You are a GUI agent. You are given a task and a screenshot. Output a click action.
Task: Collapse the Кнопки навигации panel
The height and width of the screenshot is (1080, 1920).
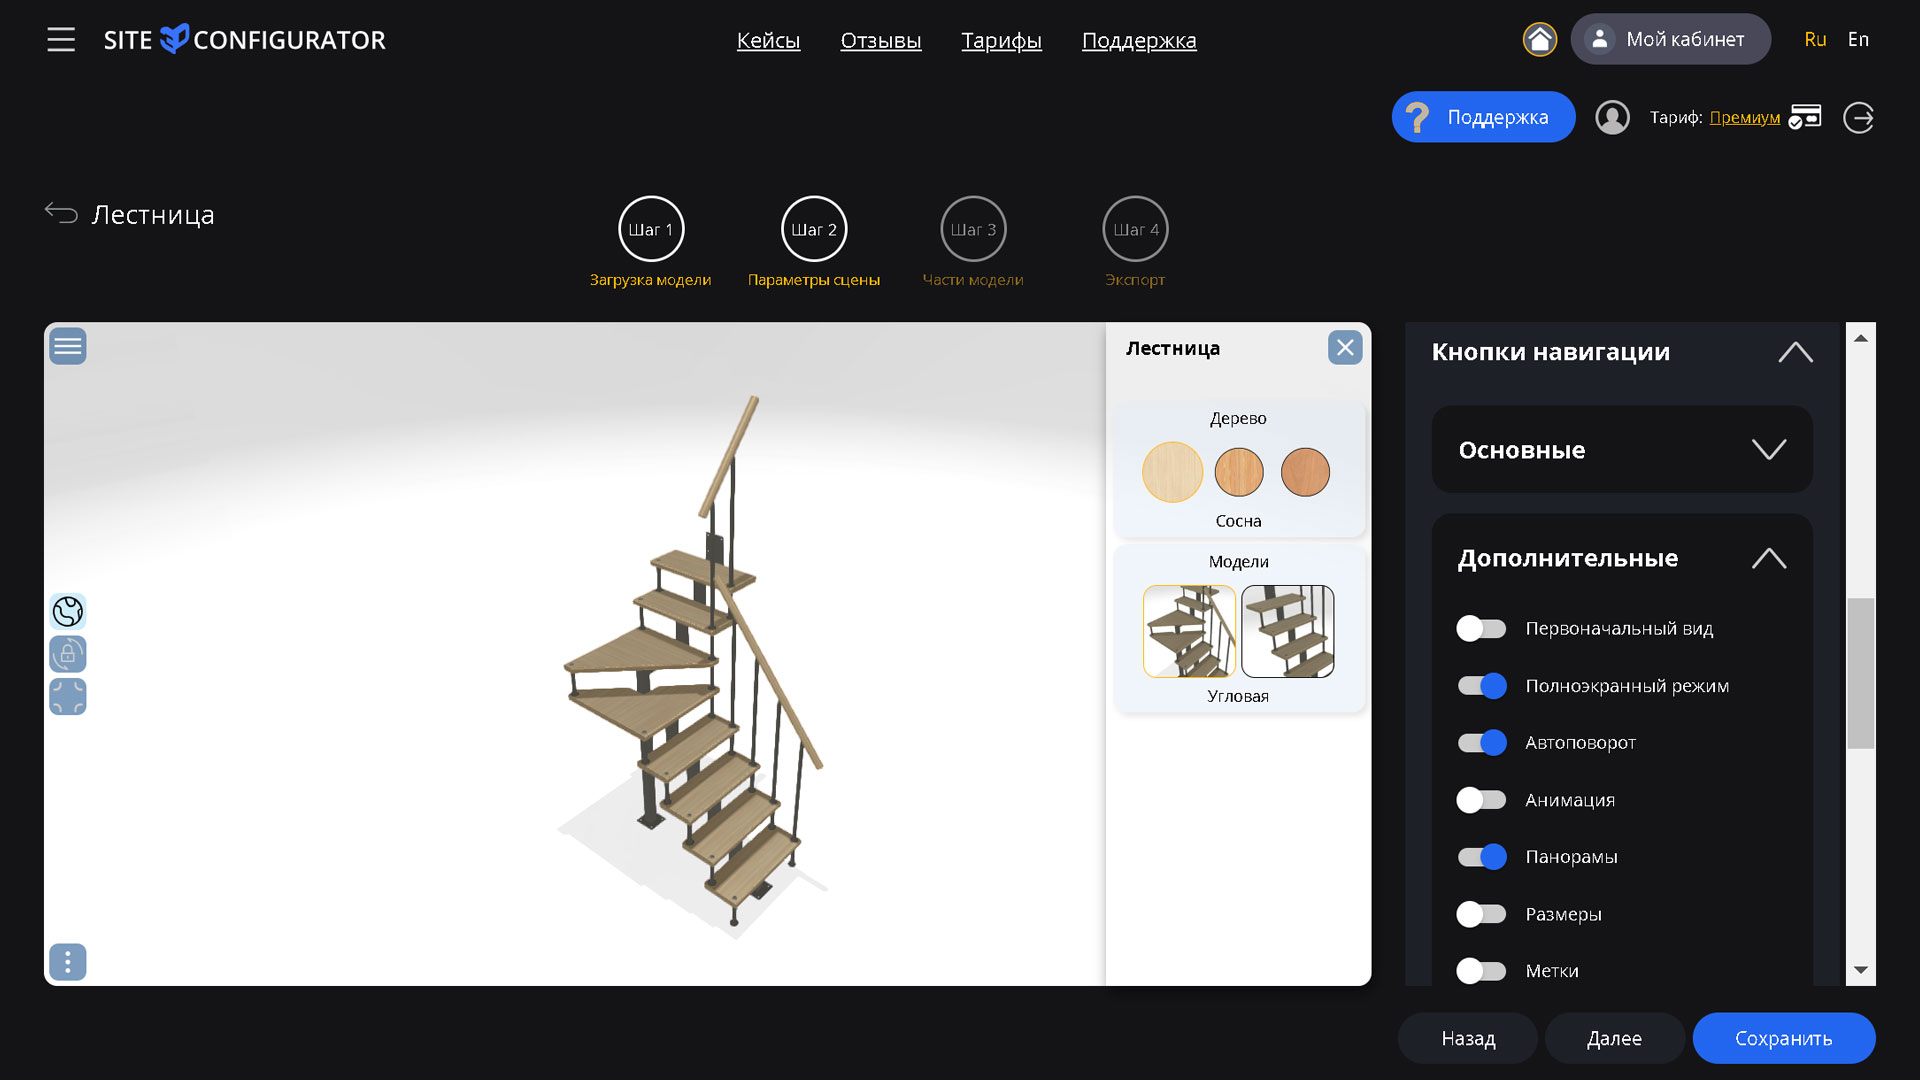tap(1795, 352)
